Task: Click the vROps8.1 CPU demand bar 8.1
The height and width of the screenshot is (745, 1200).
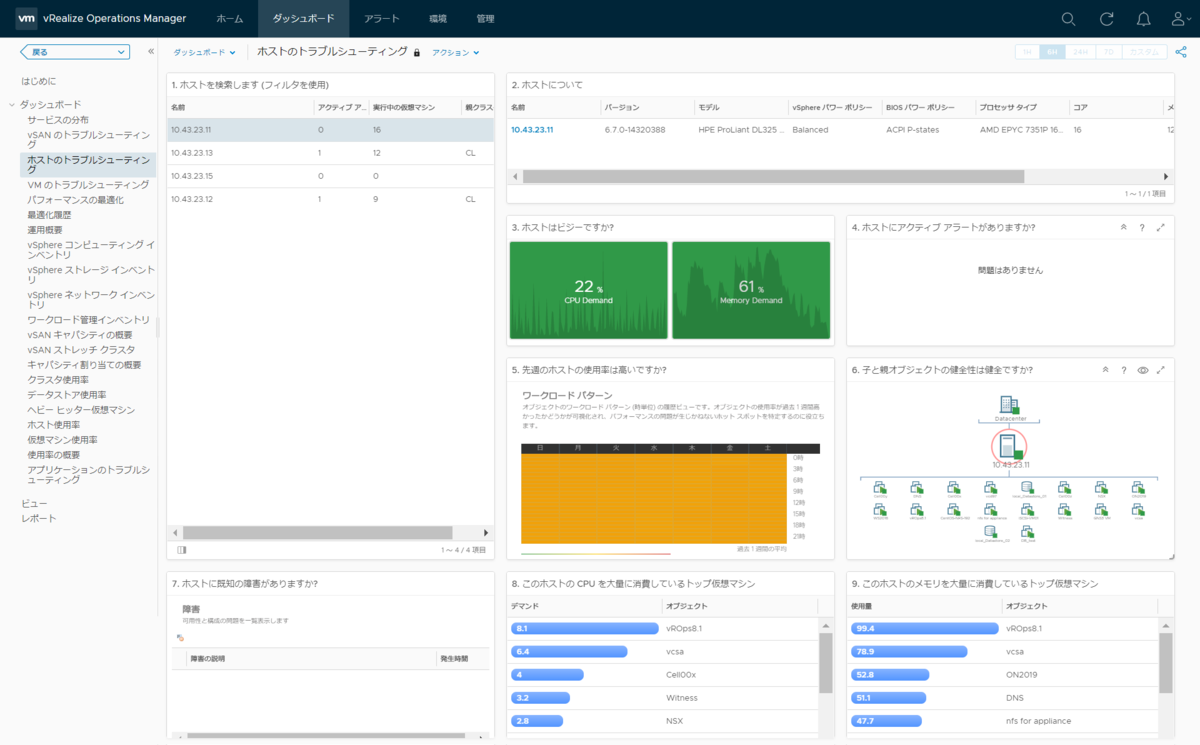Action: [x=585, y=628]
